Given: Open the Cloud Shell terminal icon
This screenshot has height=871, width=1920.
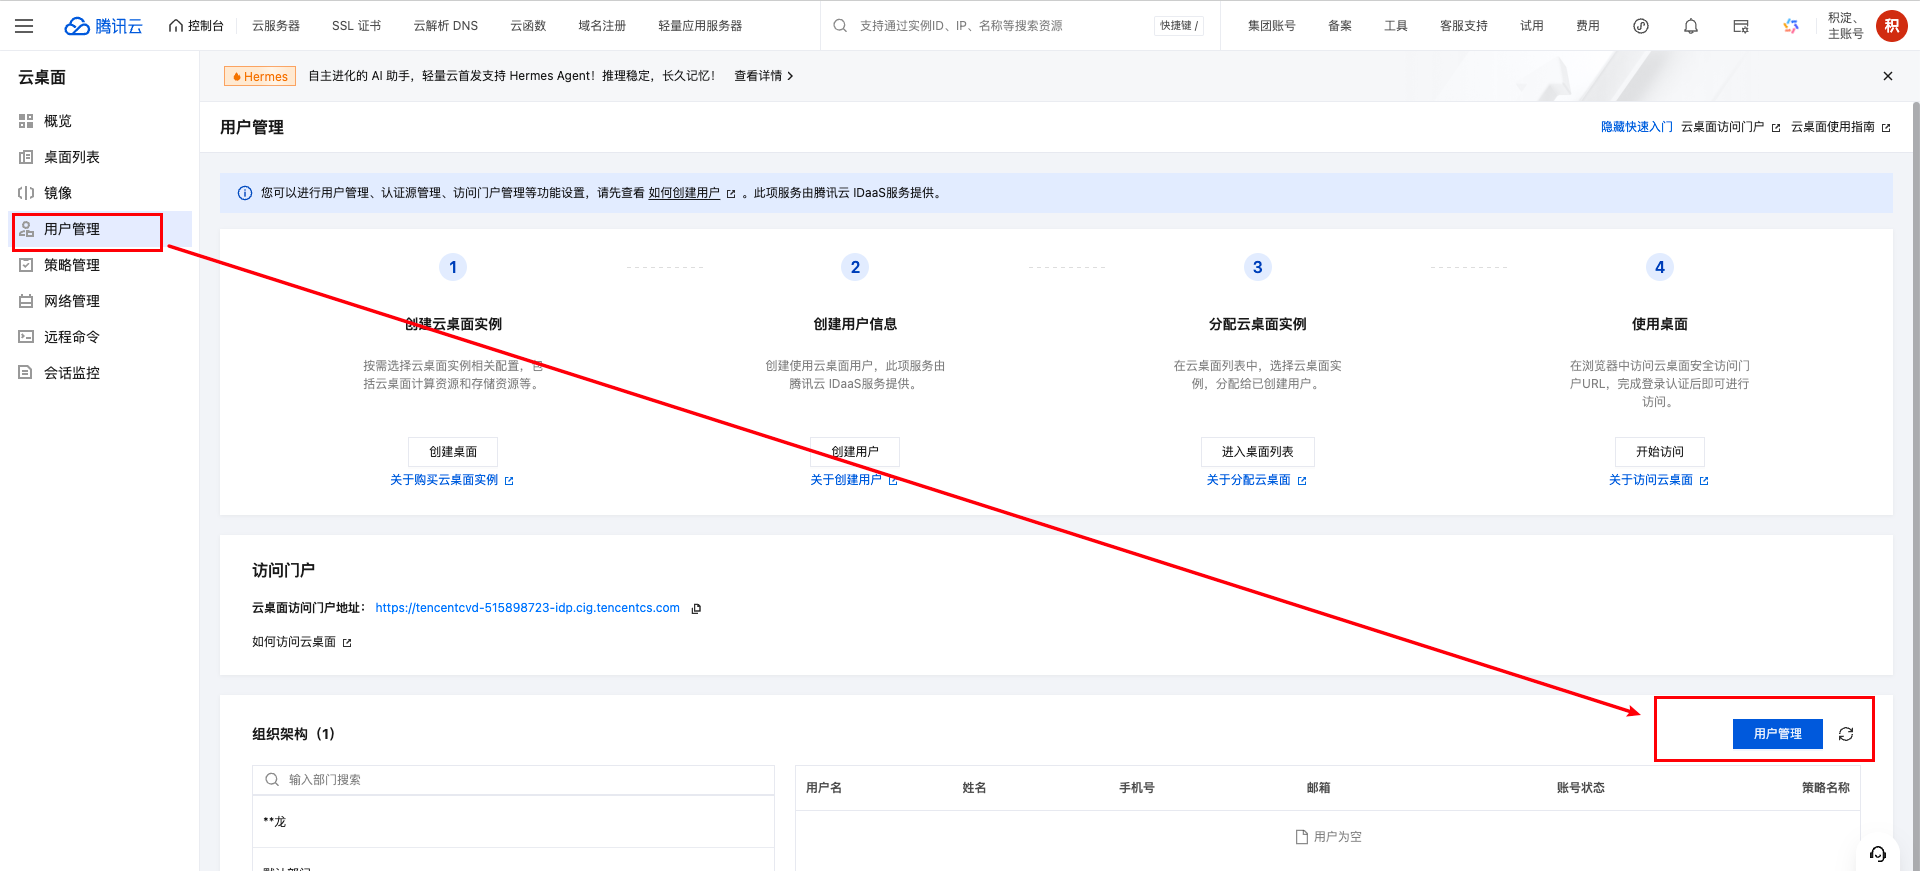Looking at the screenshot, I should pos(1741,26).
